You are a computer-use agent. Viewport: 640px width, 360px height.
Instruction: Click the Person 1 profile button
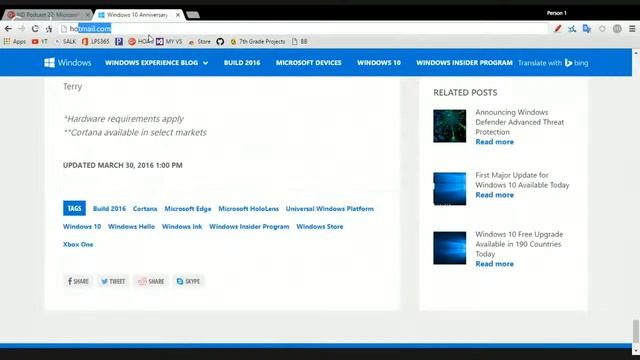click(556, 13)
